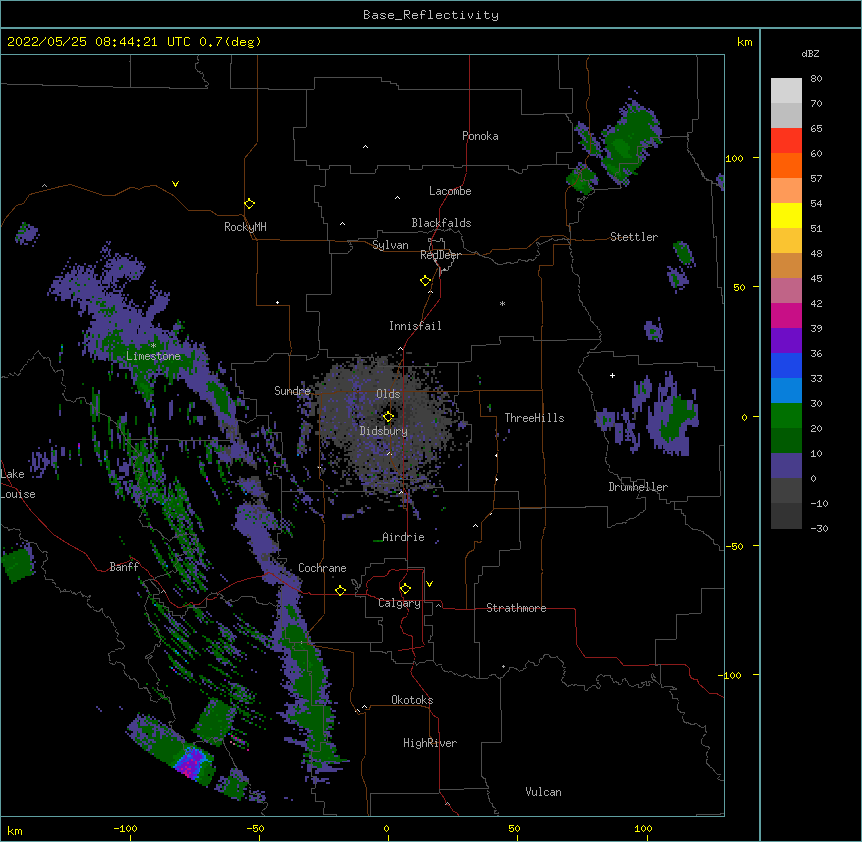Select the 39 dBZ purple legend swatch
This screenshot has width=862, height=842.
pos(786,341)
